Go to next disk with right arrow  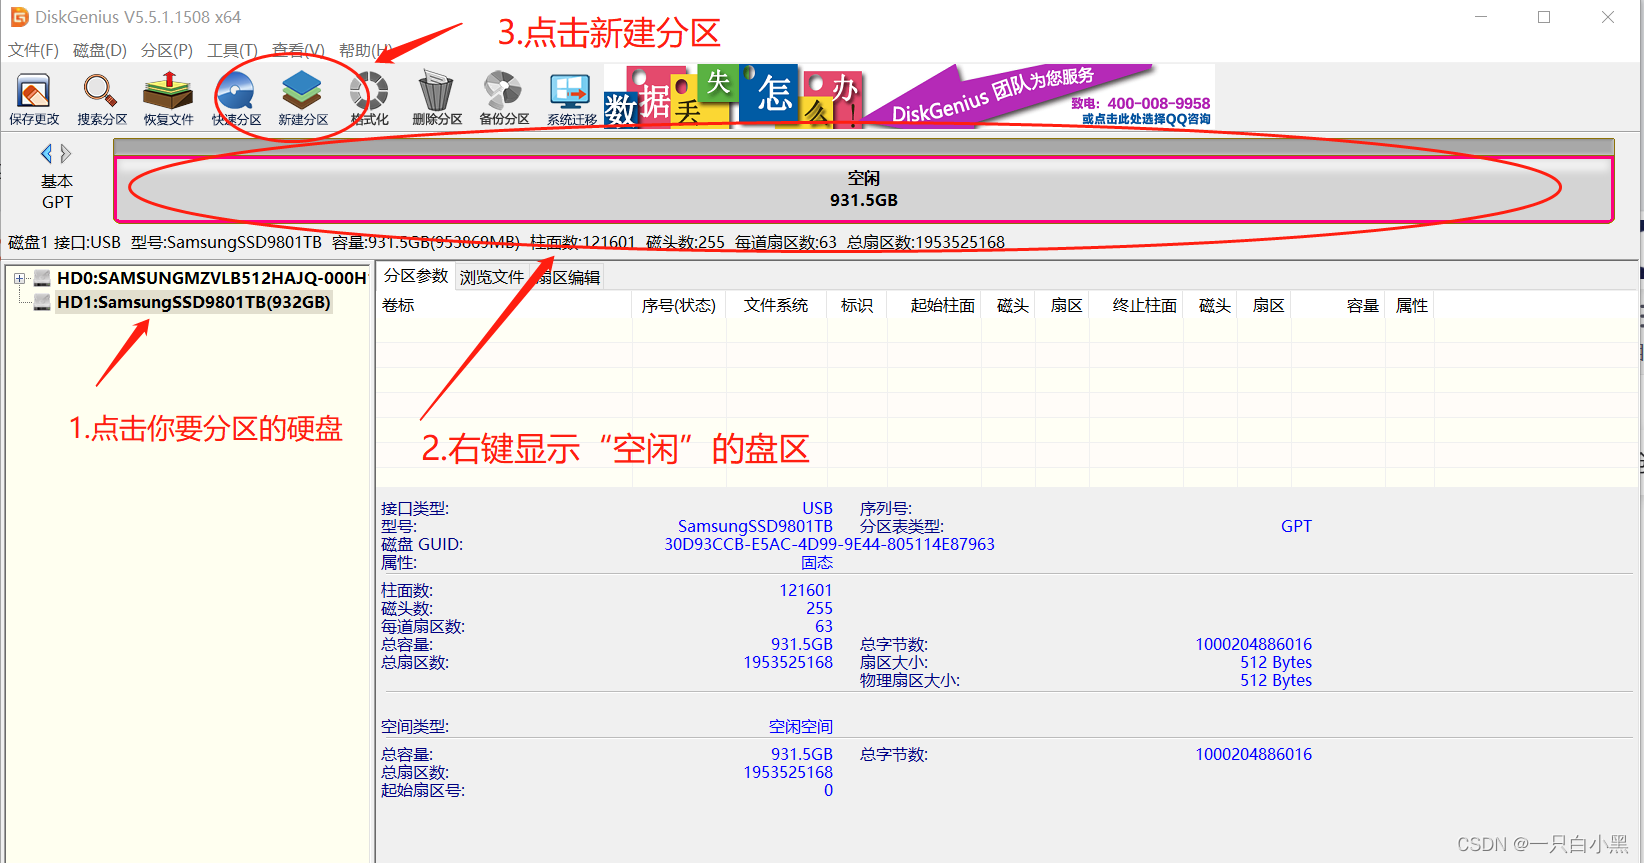pos(66,153)
